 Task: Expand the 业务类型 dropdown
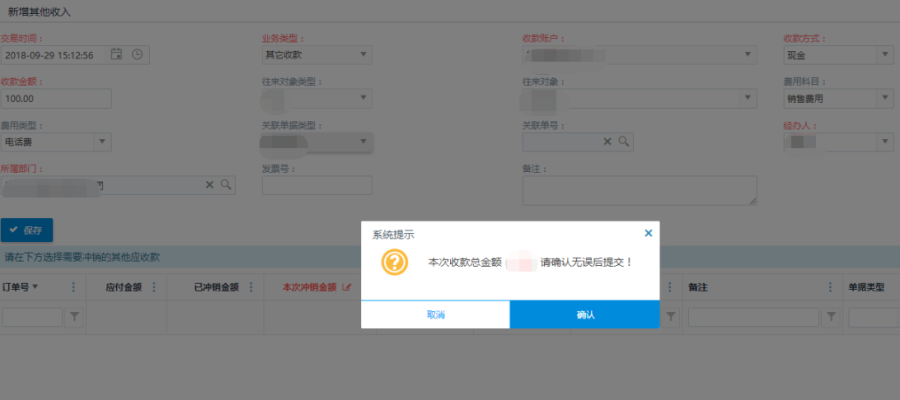click(363, 54)
